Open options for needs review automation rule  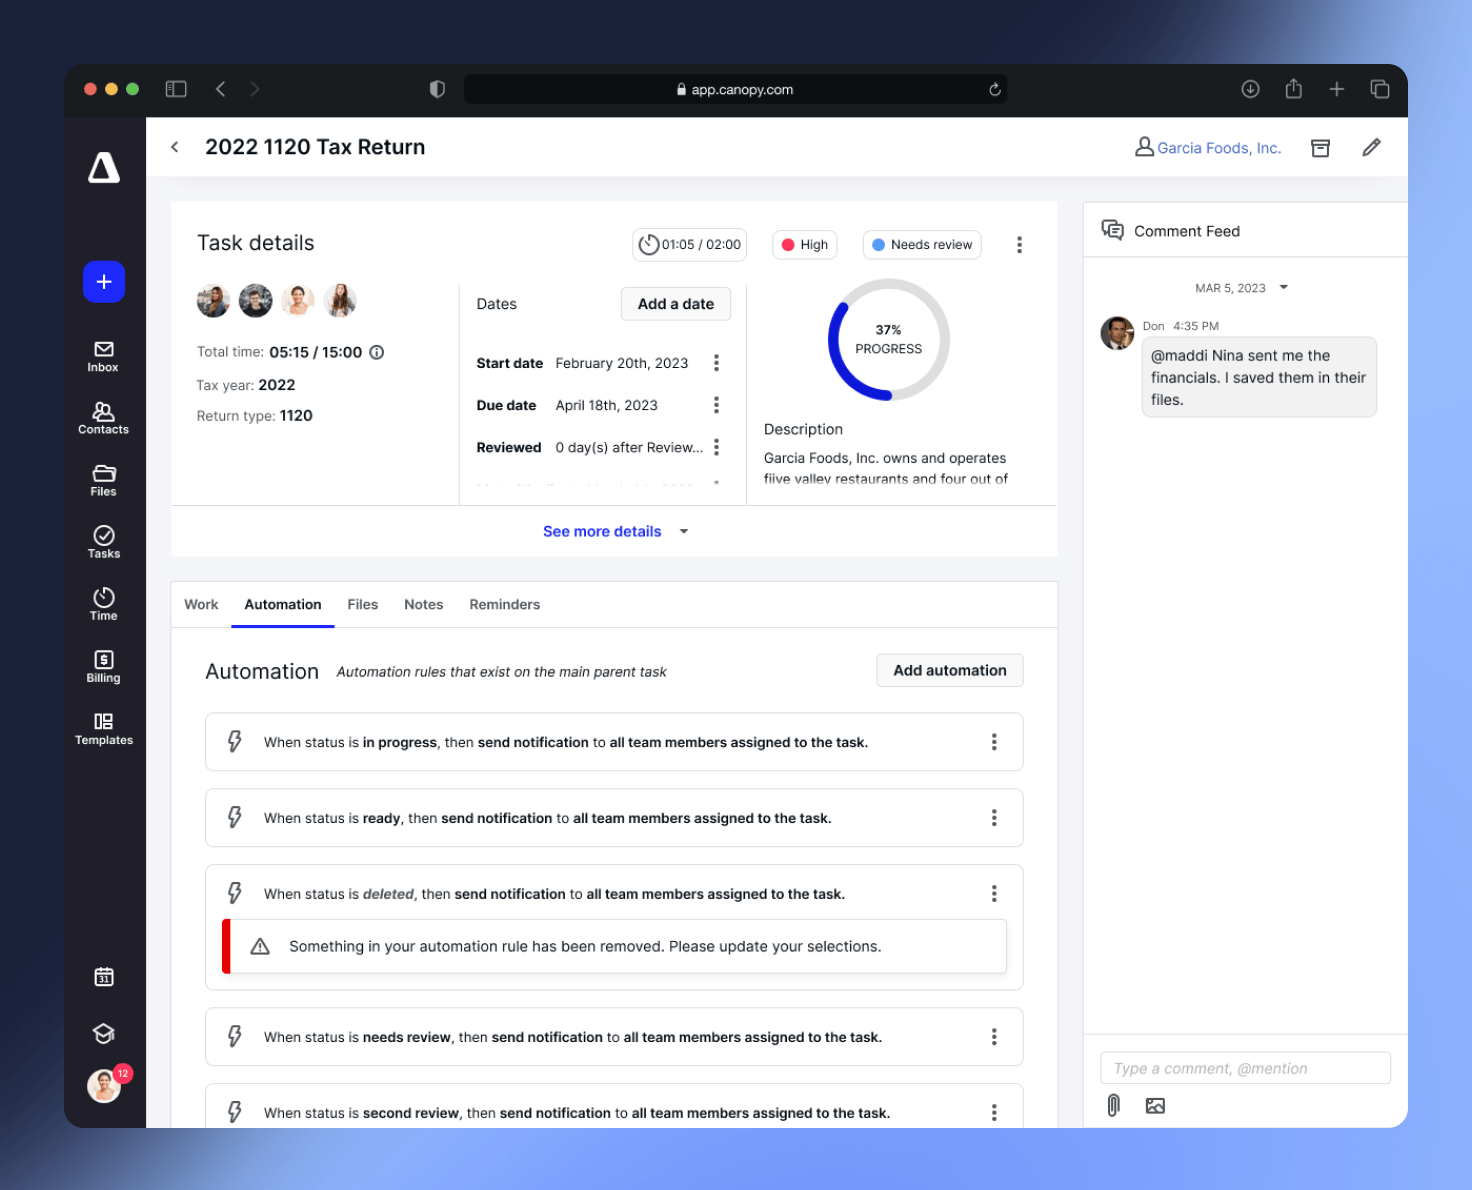(994, 1037)
